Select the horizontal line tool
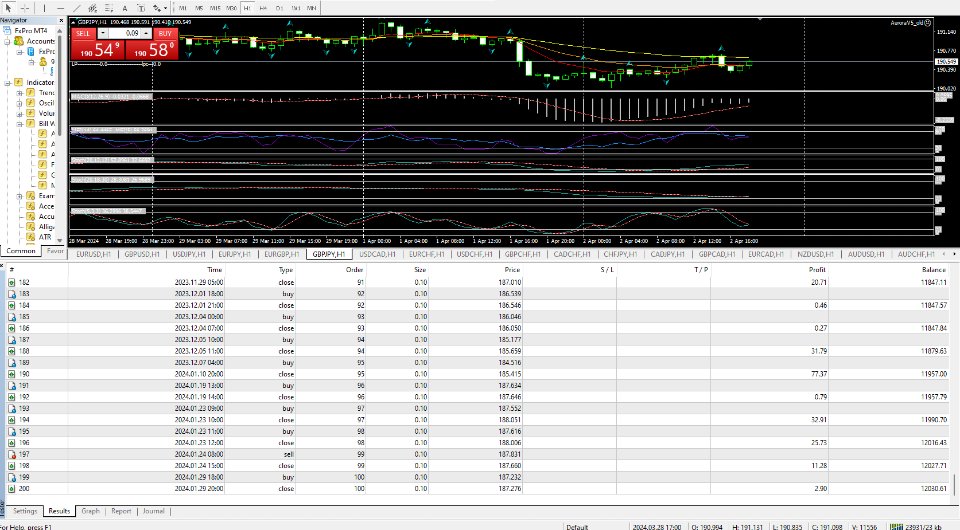This screenshot has width=960, height=530. coord(60,8)
